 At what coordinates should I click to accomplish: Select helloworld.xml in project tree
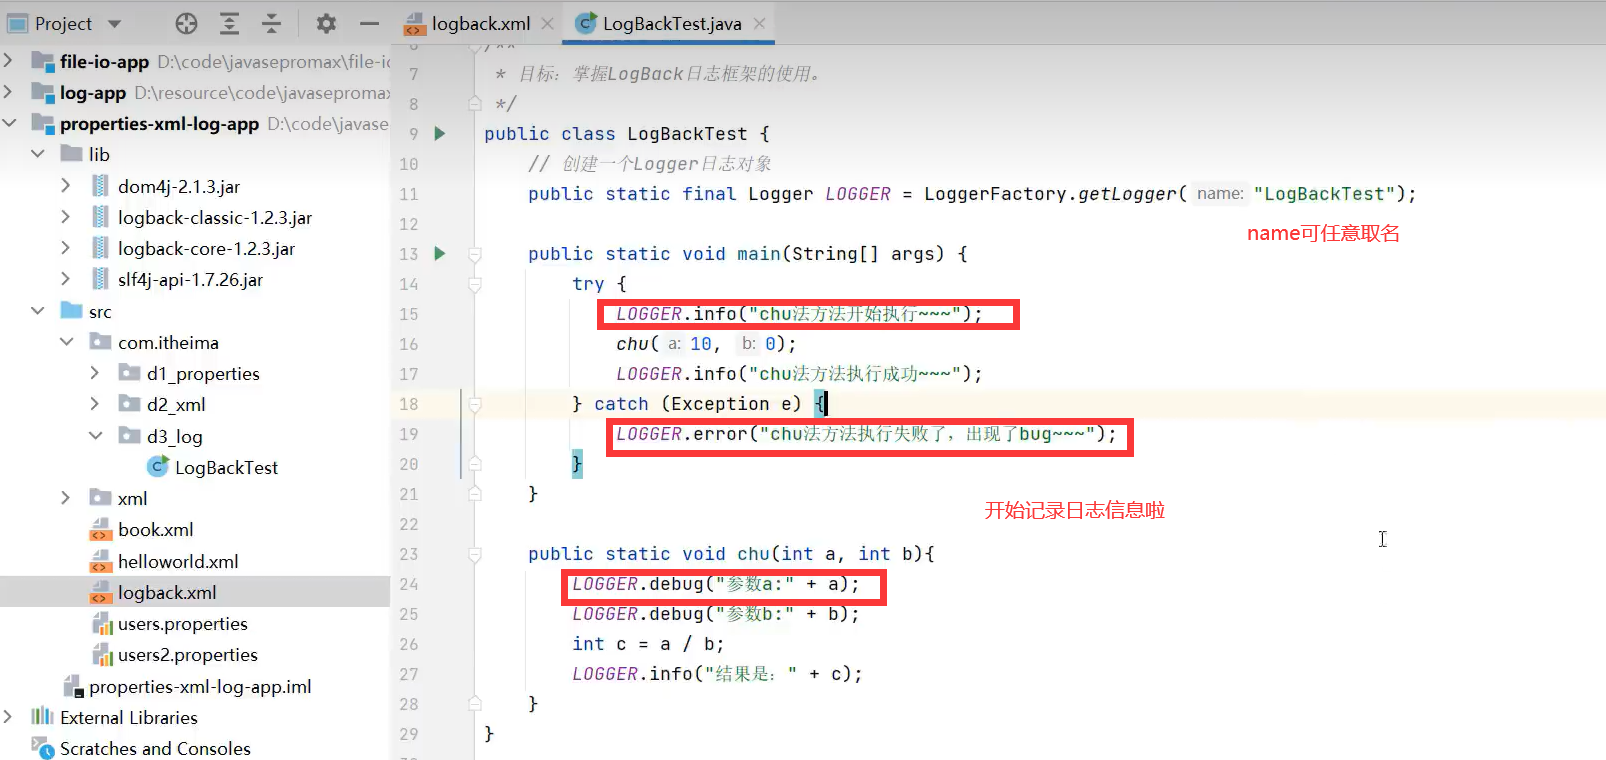pos(178,561)
